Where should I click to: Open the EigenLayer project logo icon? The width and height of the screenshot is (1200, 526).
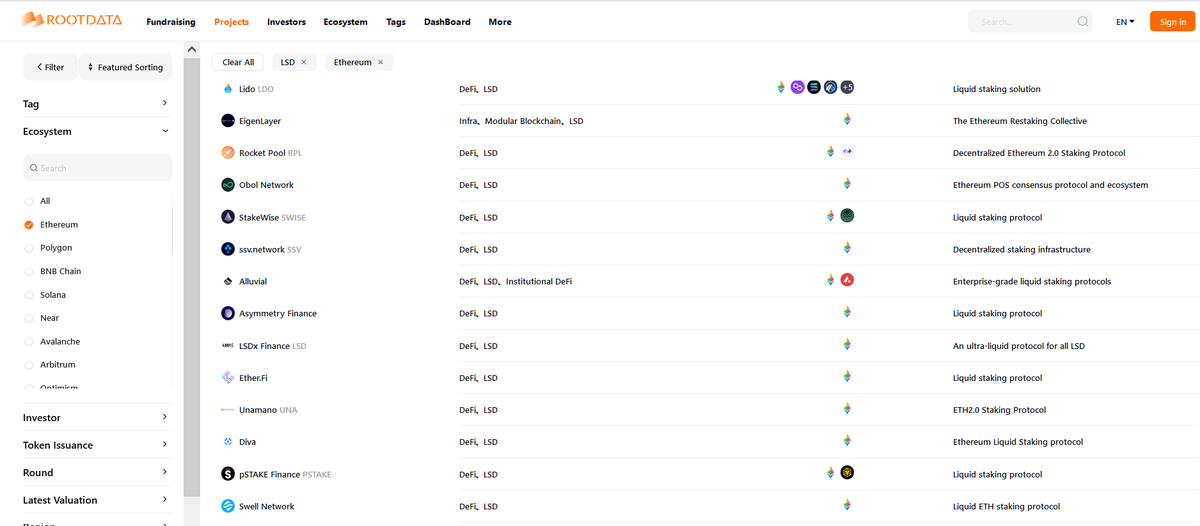pos(228,121)
